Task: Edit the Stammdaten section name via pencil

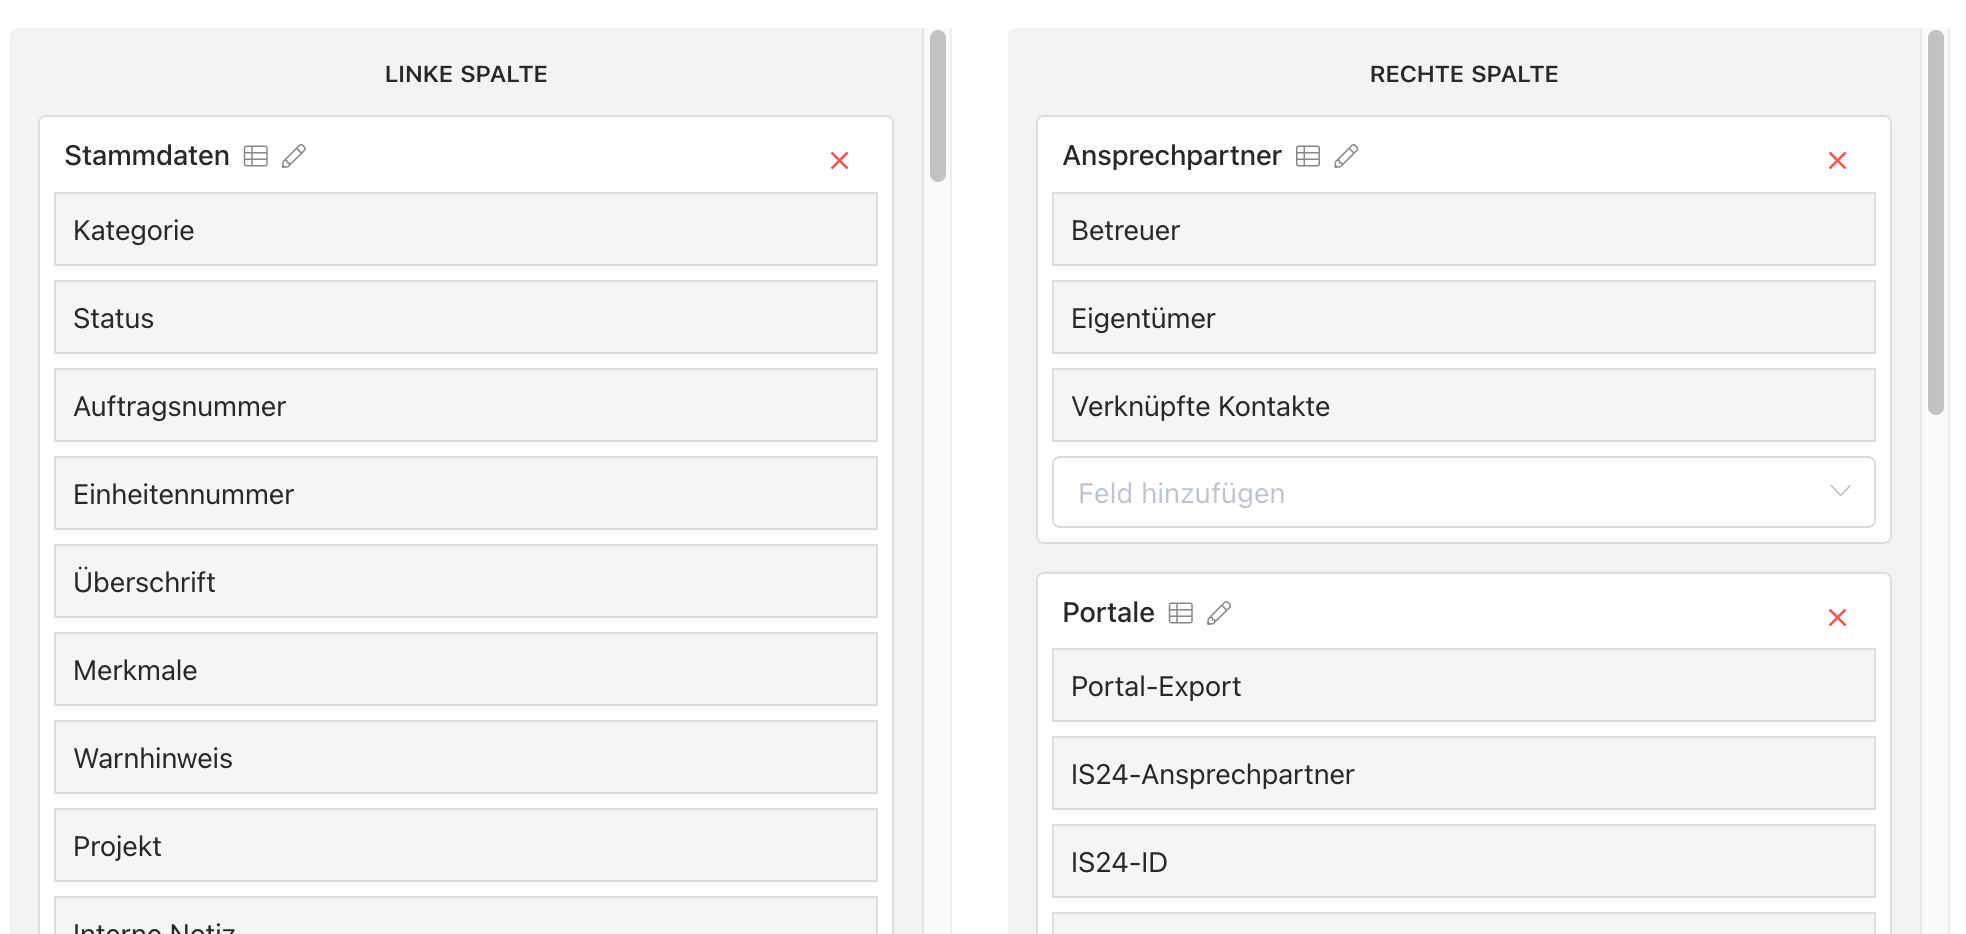Action: [x=294, y=156]
